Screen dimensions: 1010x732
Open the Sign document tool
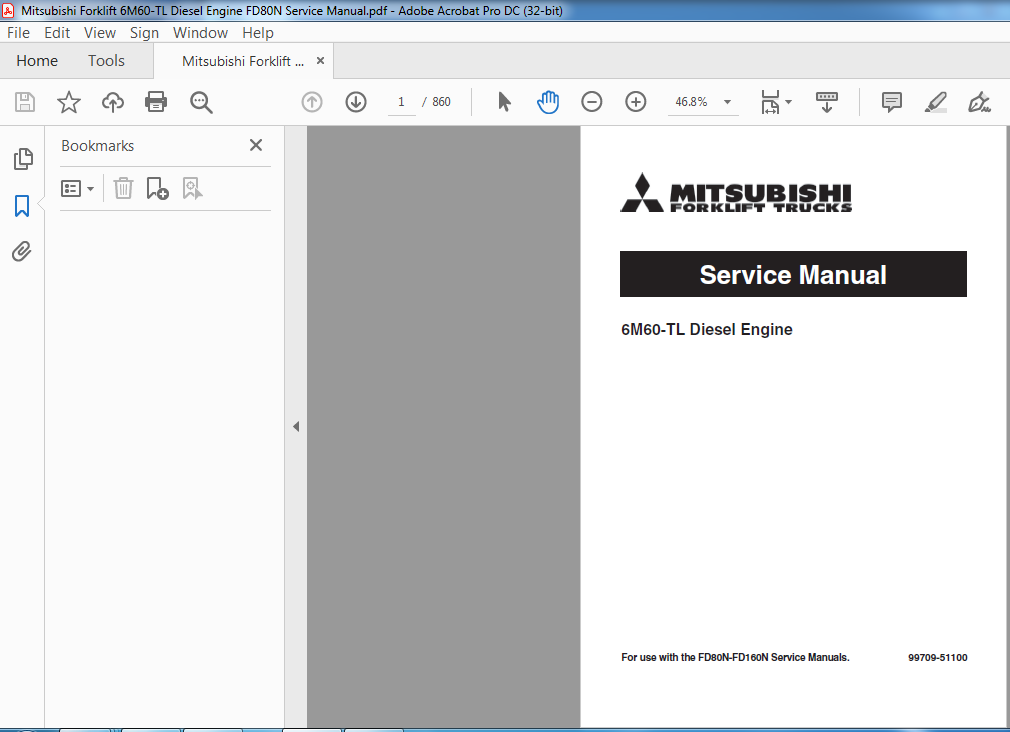point(979,102)
